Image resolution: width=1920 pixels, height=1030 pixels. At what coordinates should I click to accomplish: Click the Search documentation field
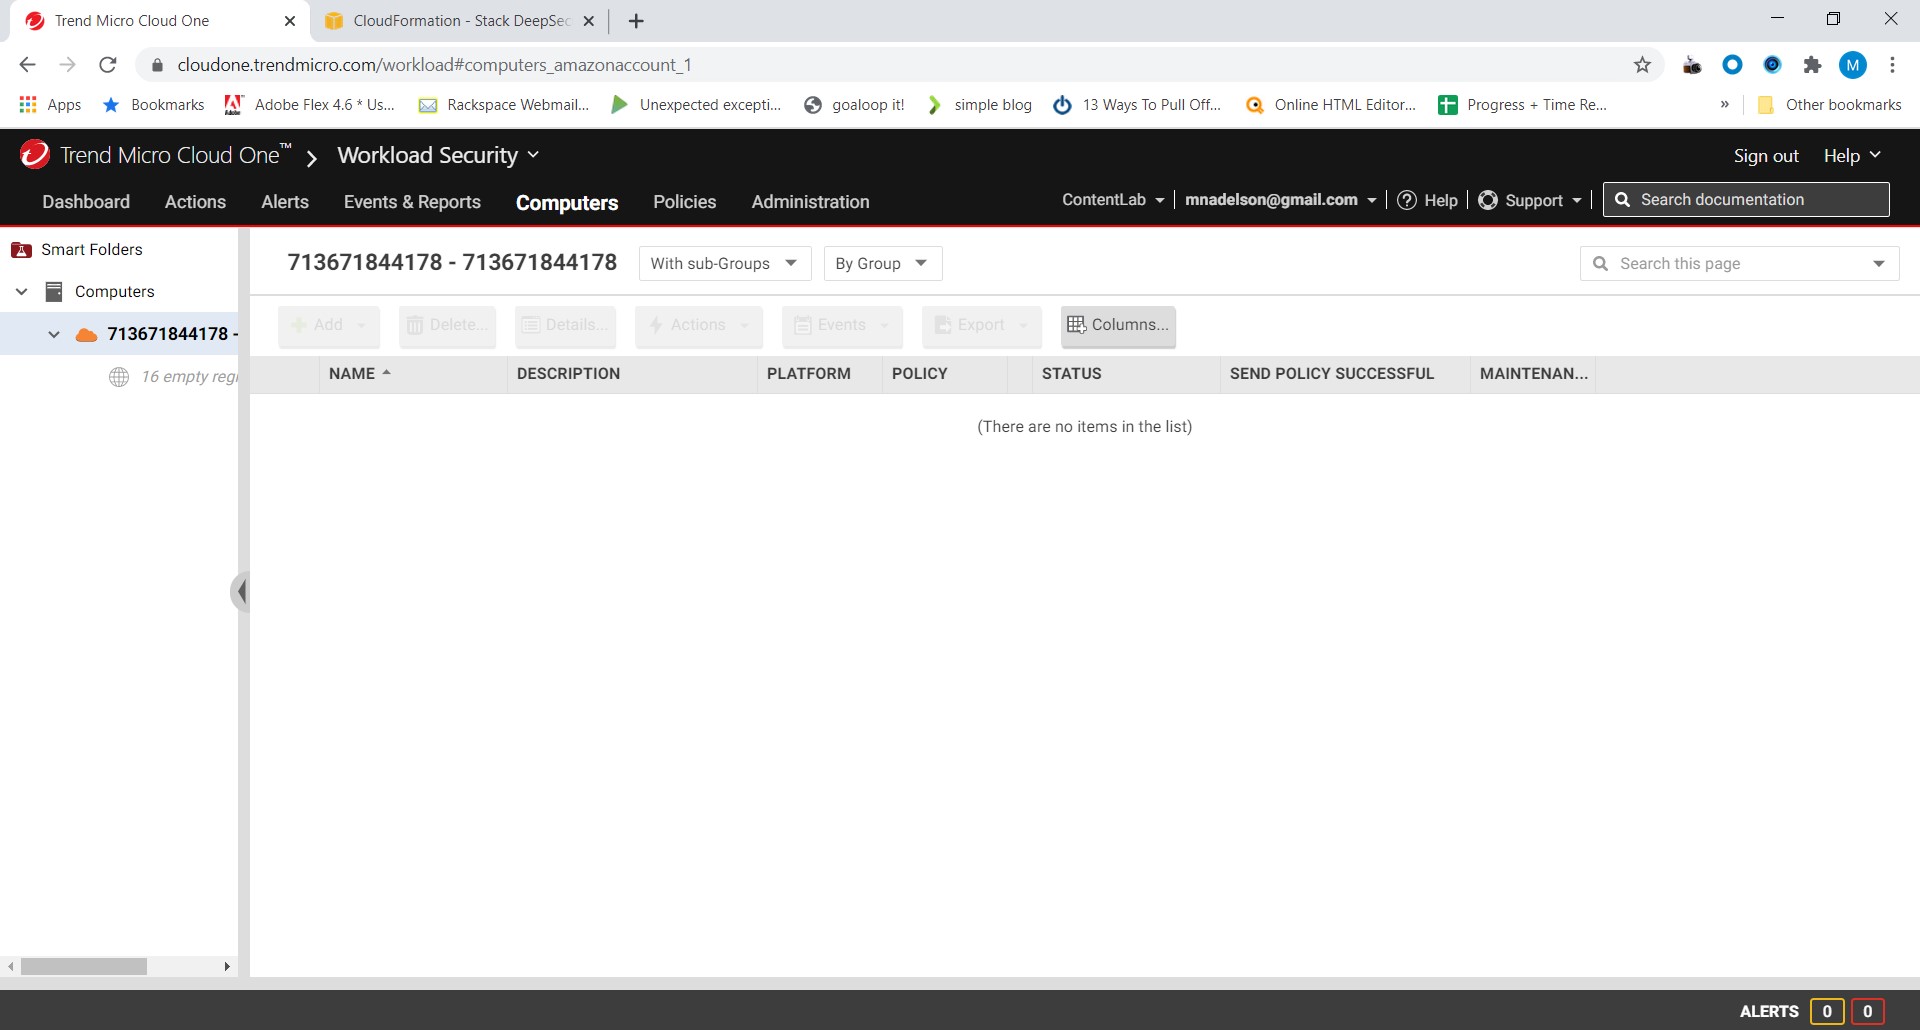point(1746,200)
